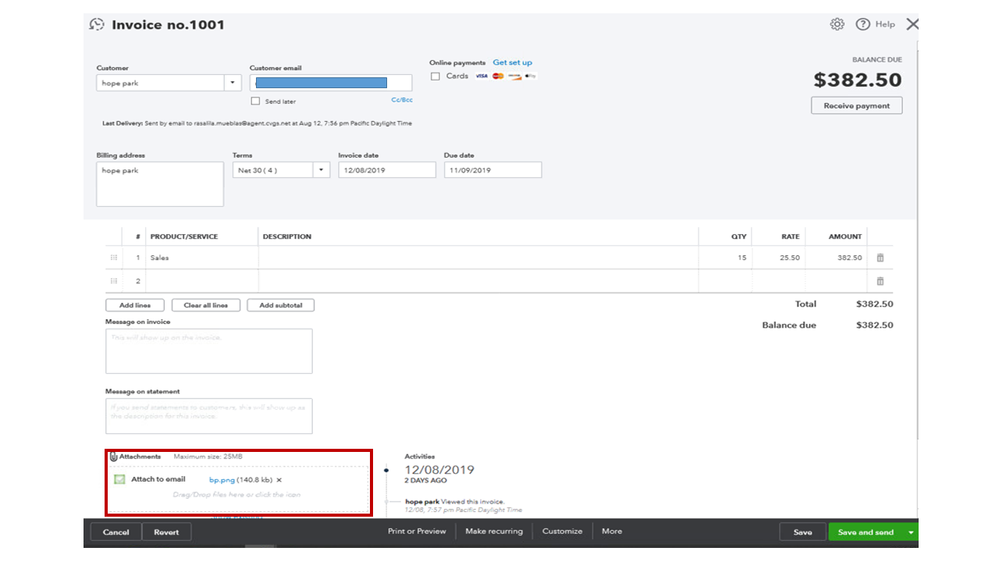999x562 pixels.
Task: Open the invoice history clock icon
Action: [97, 24]
